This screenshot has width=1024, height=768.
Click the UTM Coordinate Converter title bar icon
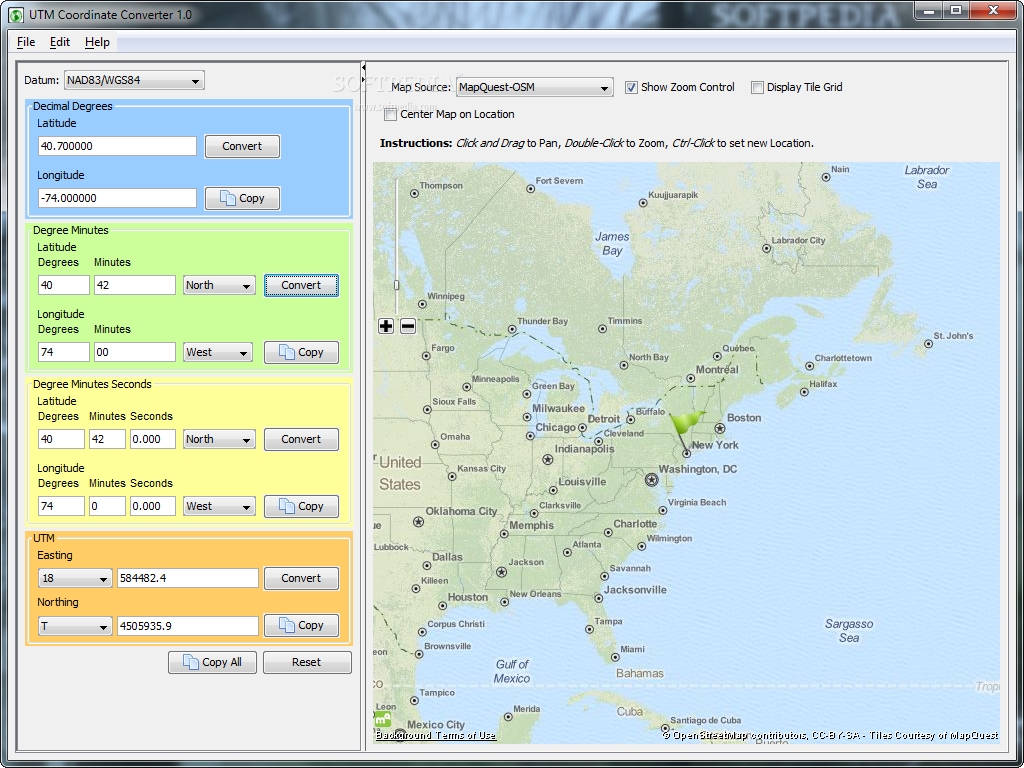pyautogui.click(x=16, y=14)
